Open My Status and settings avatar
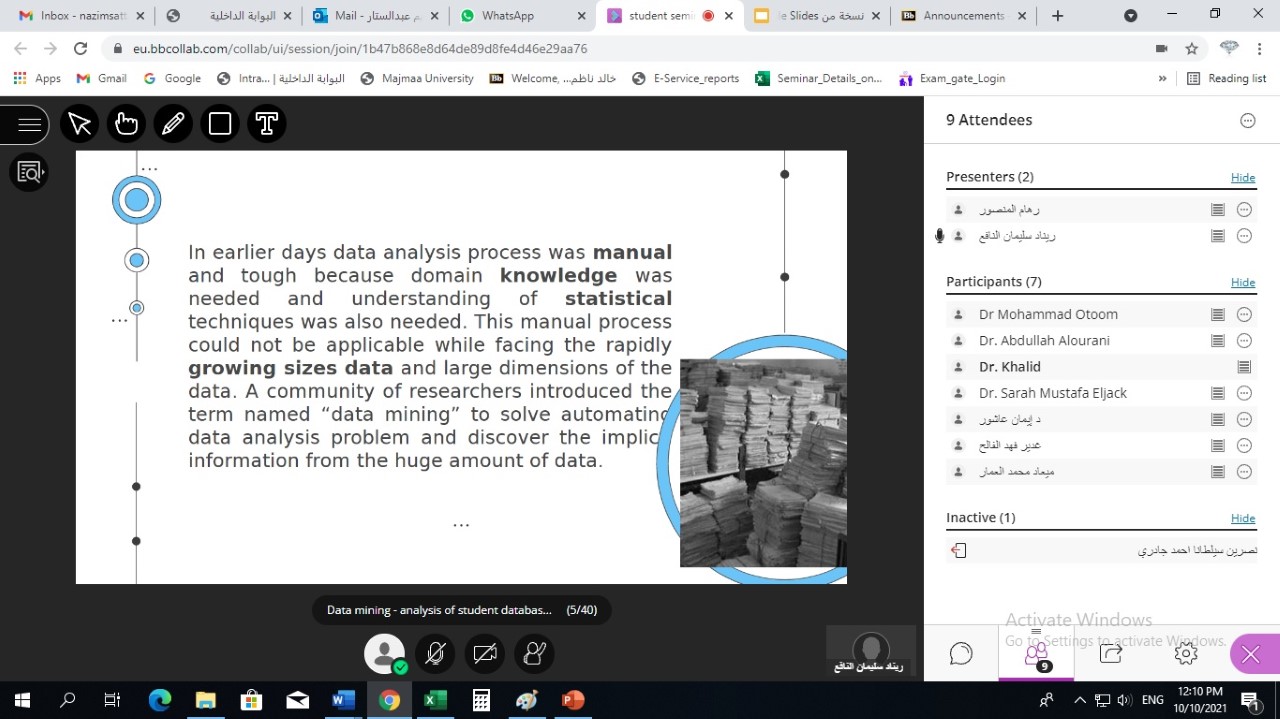 (x=385, y=654)
